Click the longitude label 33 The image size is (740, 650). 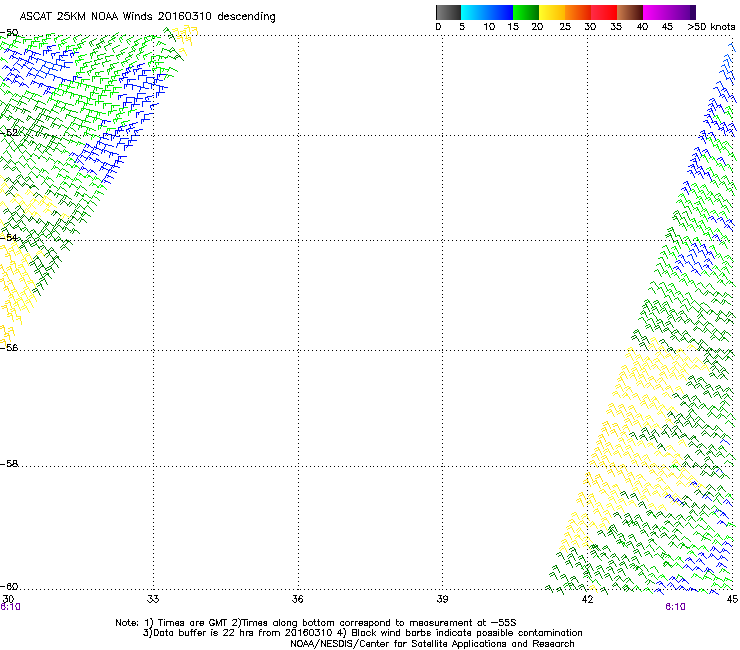(x=153, y=599)
